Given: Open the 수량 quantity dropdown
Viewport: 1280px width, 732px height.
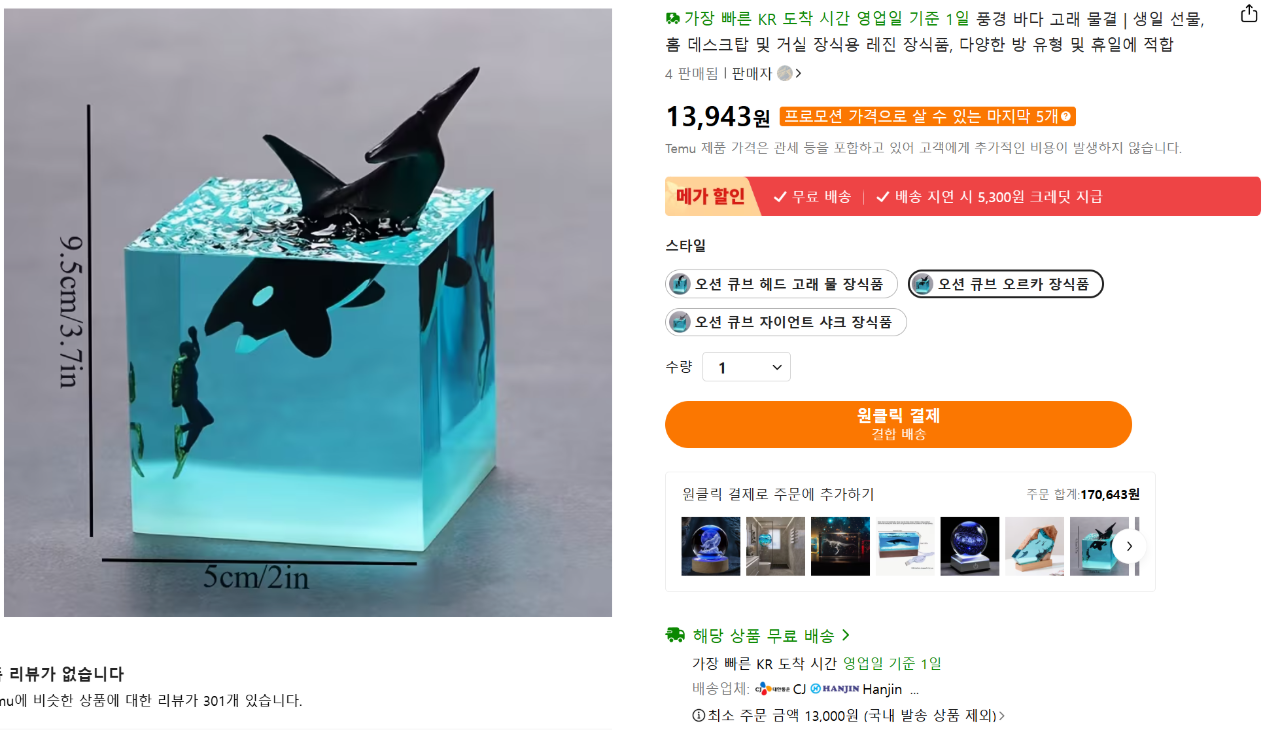Looking at the screenshot, I should pyautogui.click(x=746, y=367).
